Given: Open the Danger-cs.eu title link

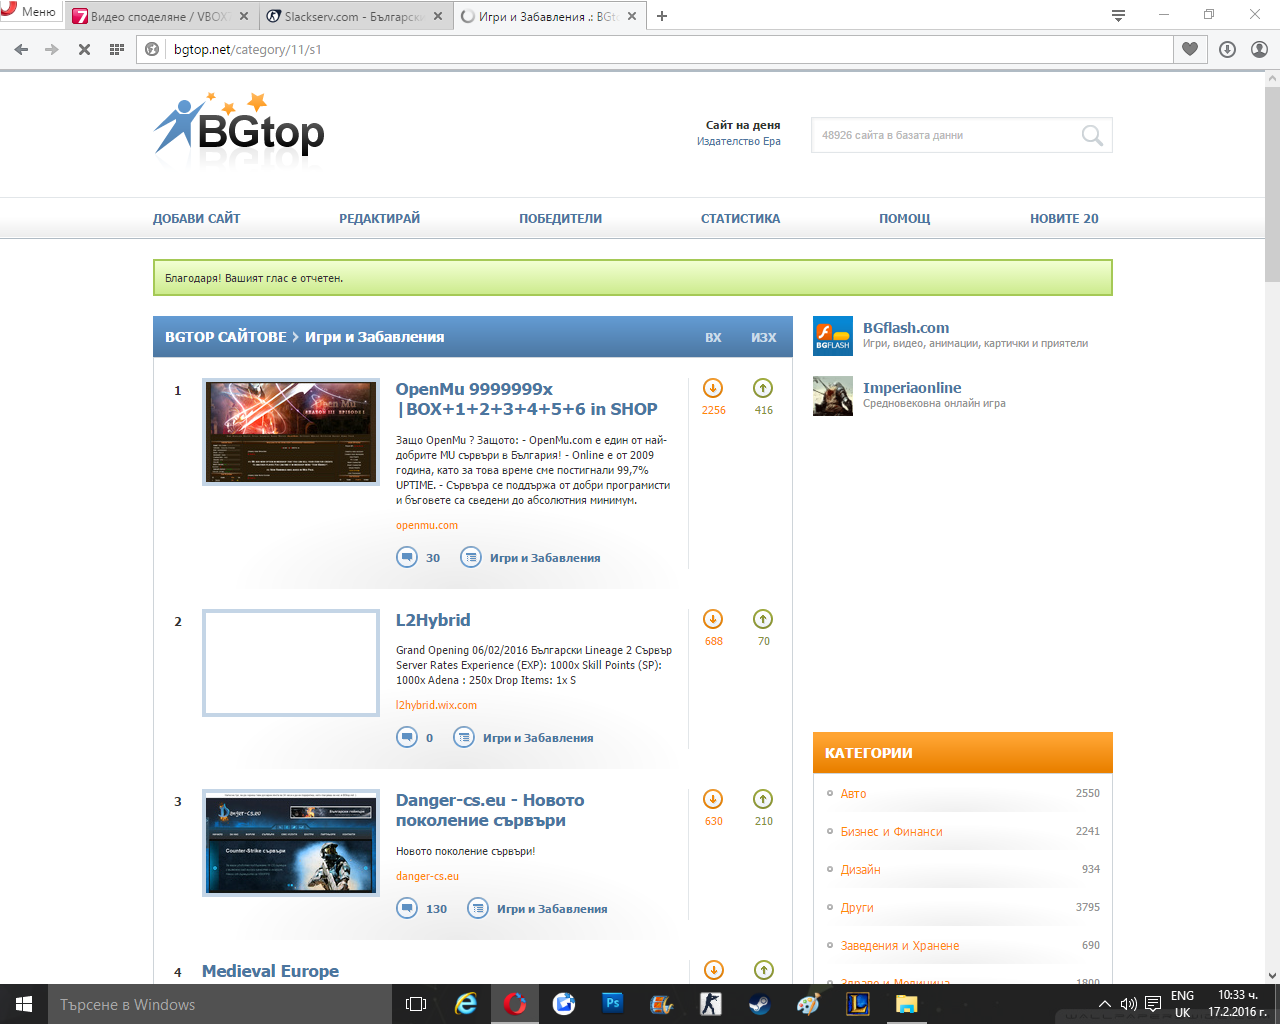Looking at the screenshot, I should pos(490,810).
